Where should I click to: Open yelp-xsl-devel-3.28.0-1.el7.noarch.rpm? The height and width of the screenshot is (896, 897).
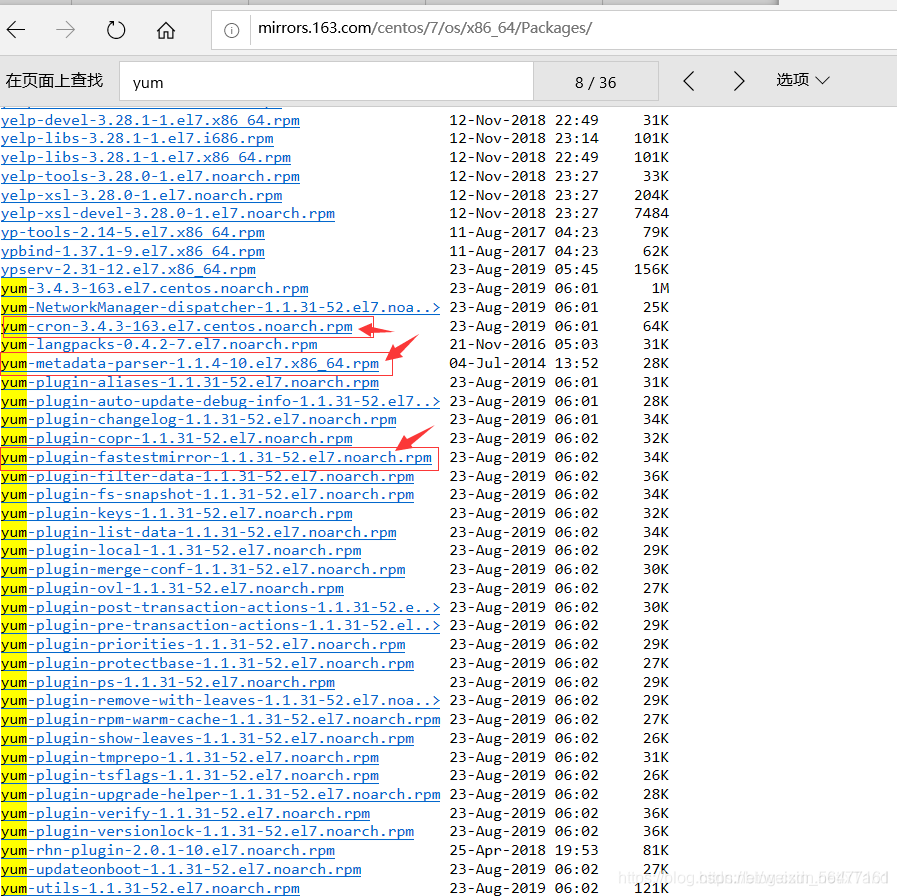pos(168,213)
